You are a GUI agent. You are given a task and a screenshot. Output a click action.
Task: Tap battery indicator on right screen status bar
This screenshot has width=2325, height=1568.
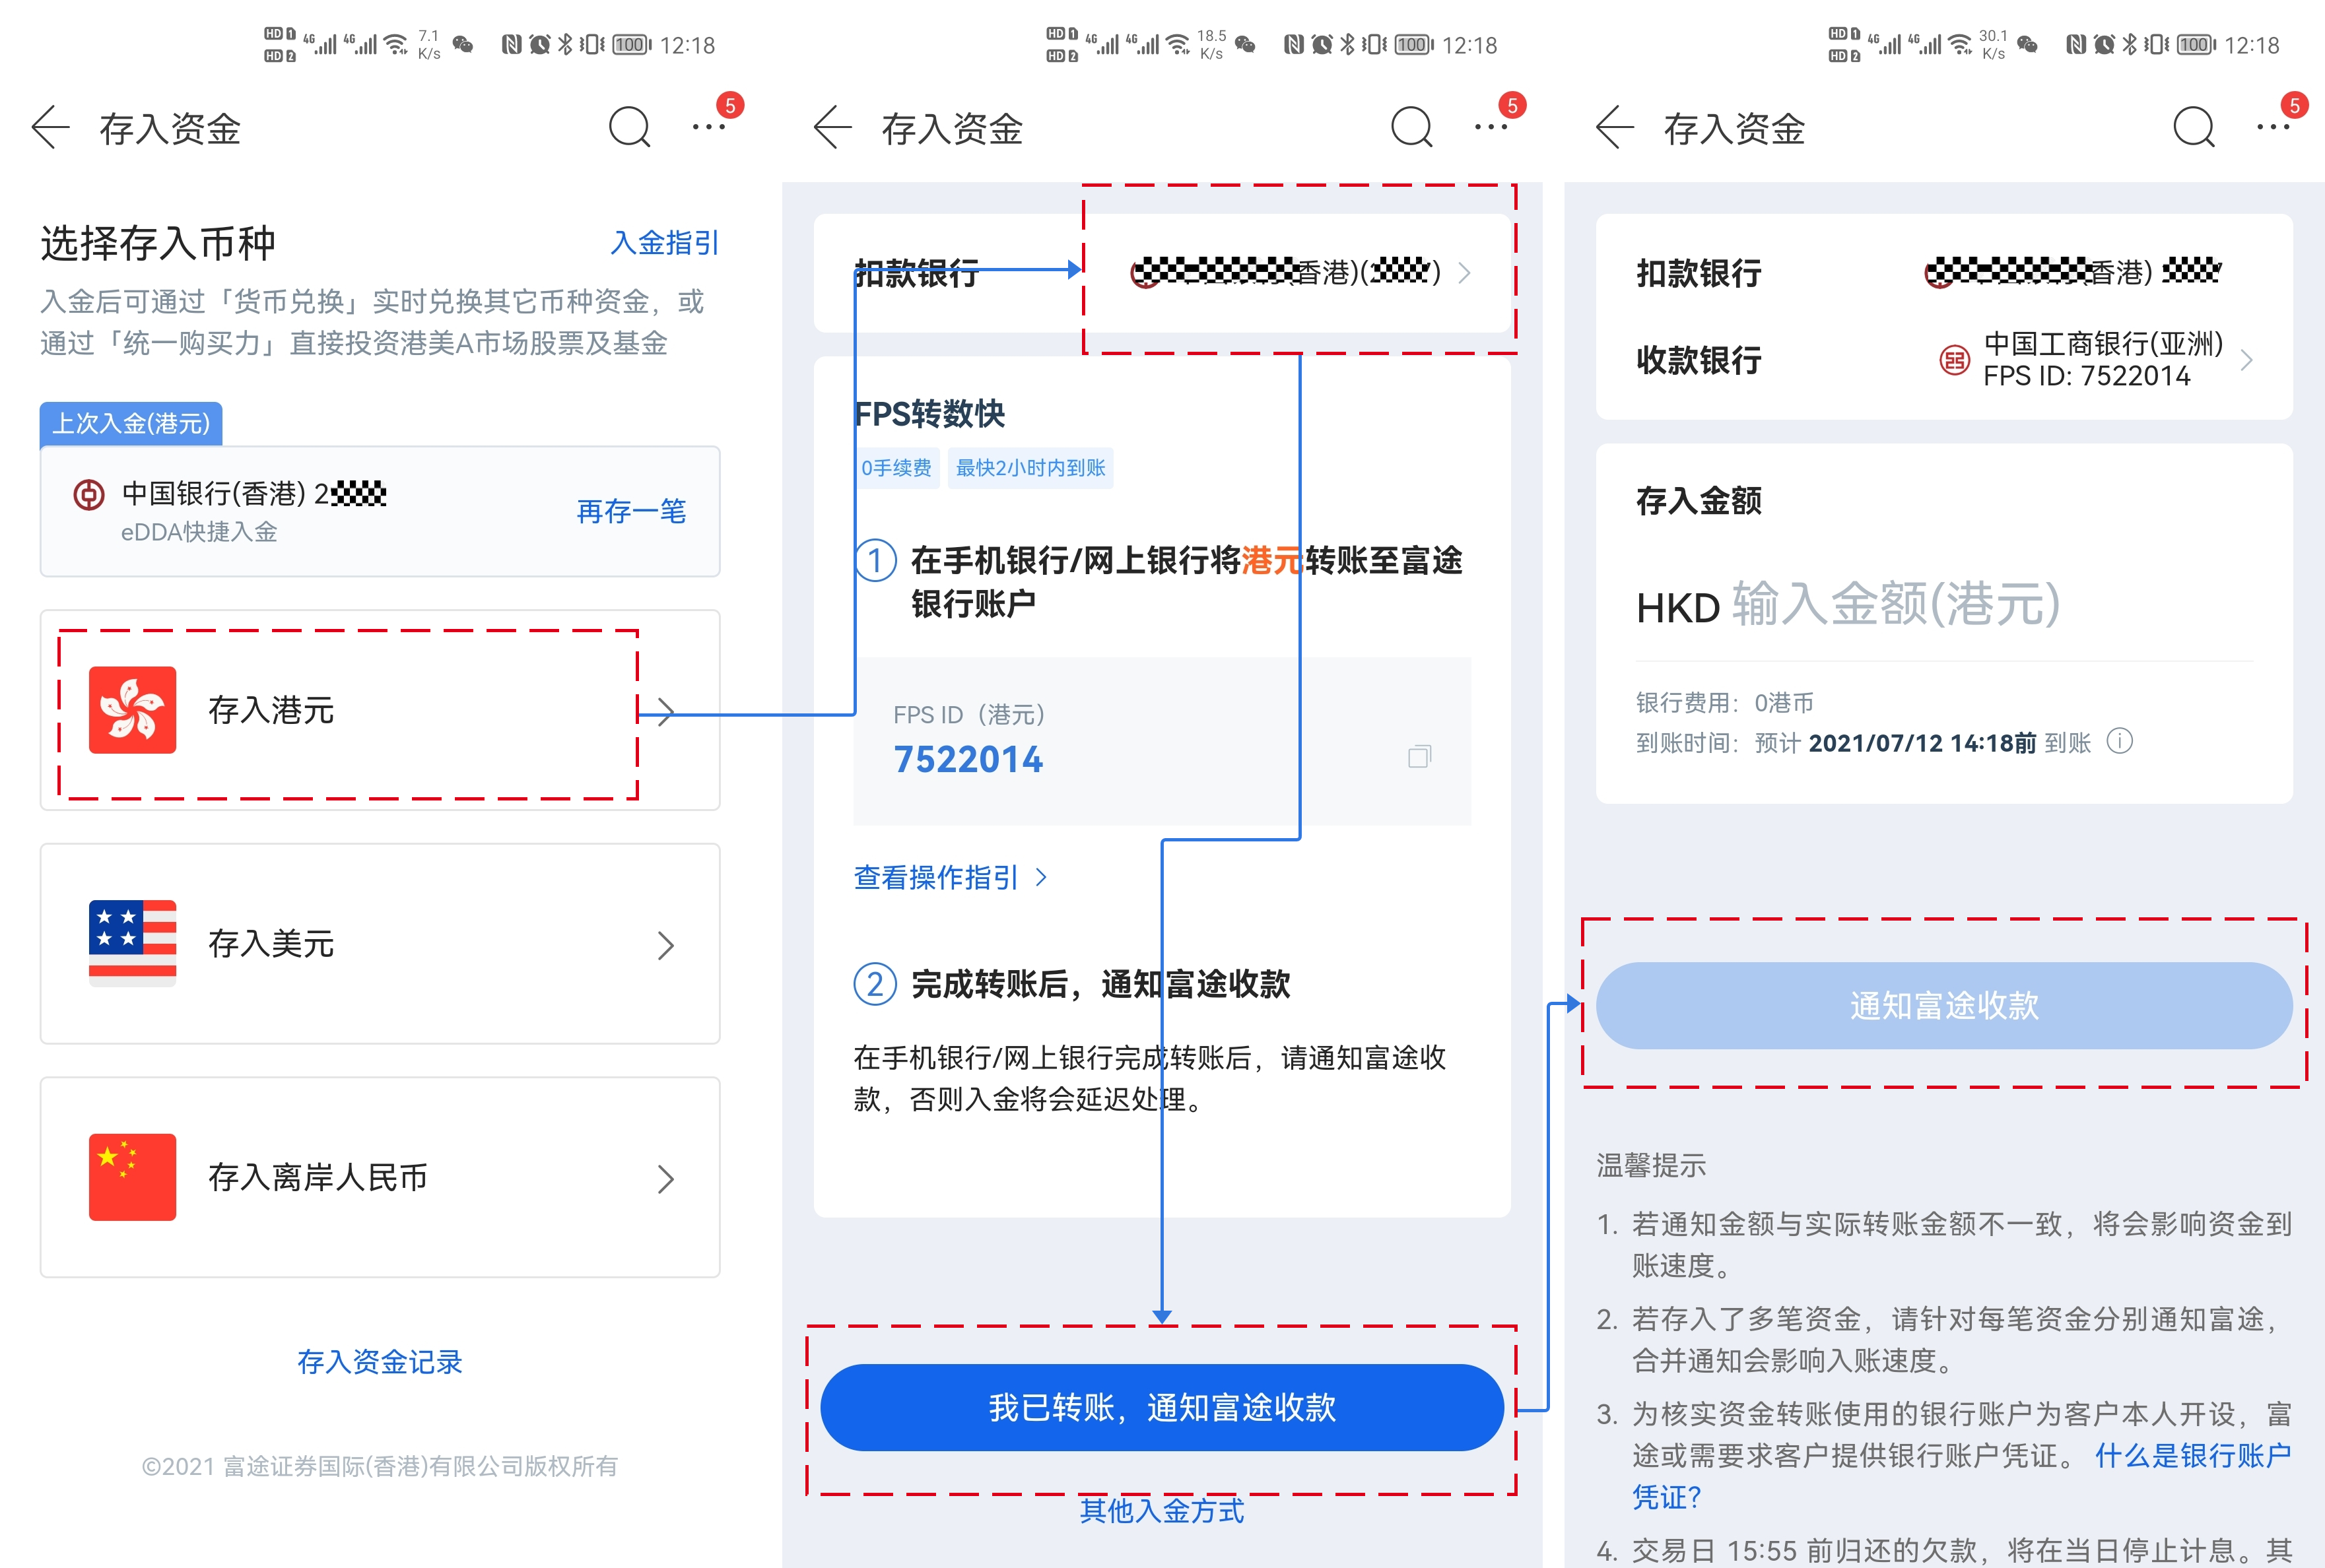coord(2196,44)
